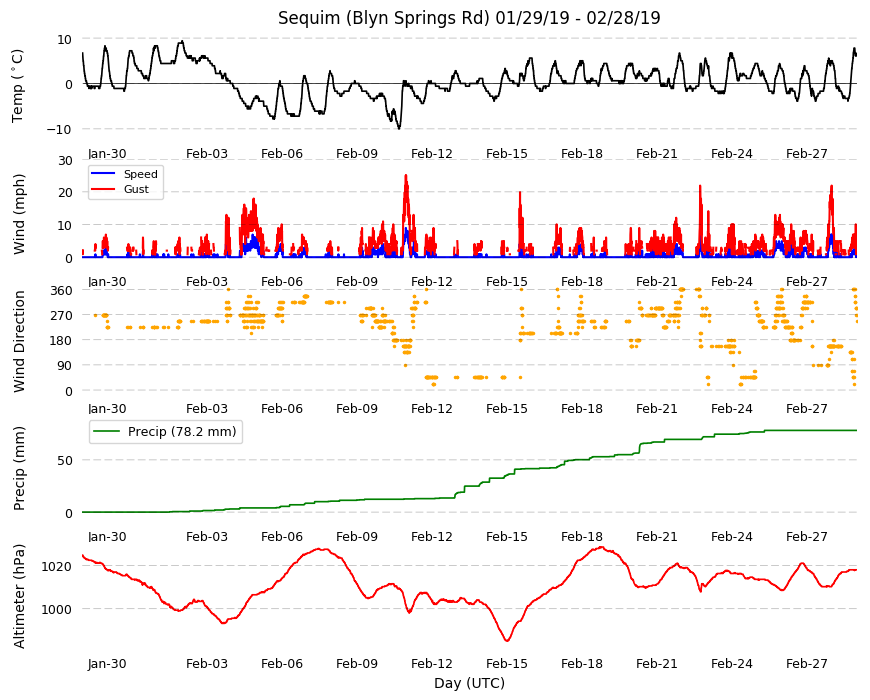
Task: Click the Precip (mm) axis label
Action: [19, 468]
